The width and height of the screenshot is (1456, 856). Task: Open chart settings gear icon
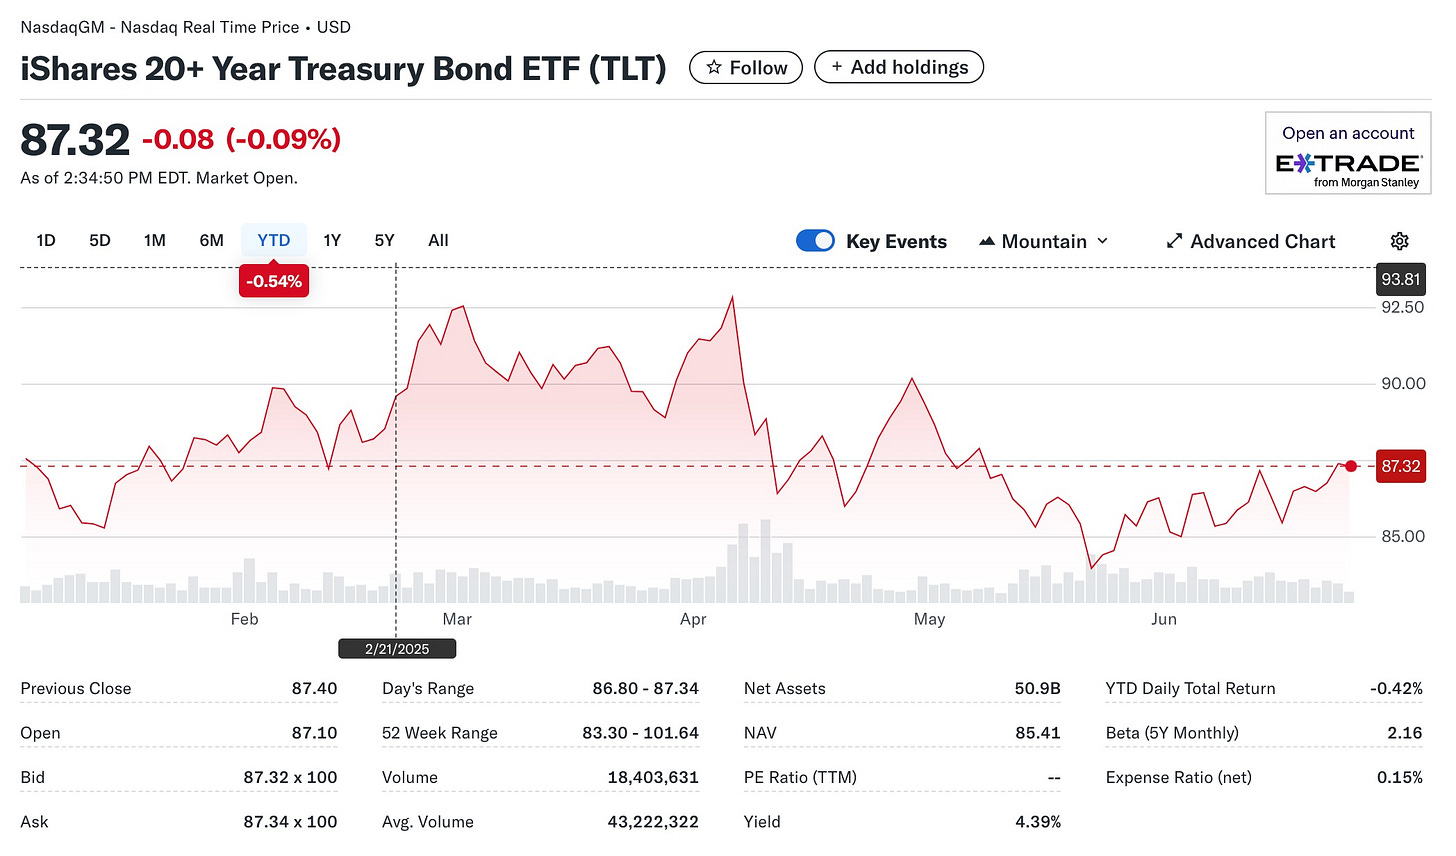[1400, 241]
